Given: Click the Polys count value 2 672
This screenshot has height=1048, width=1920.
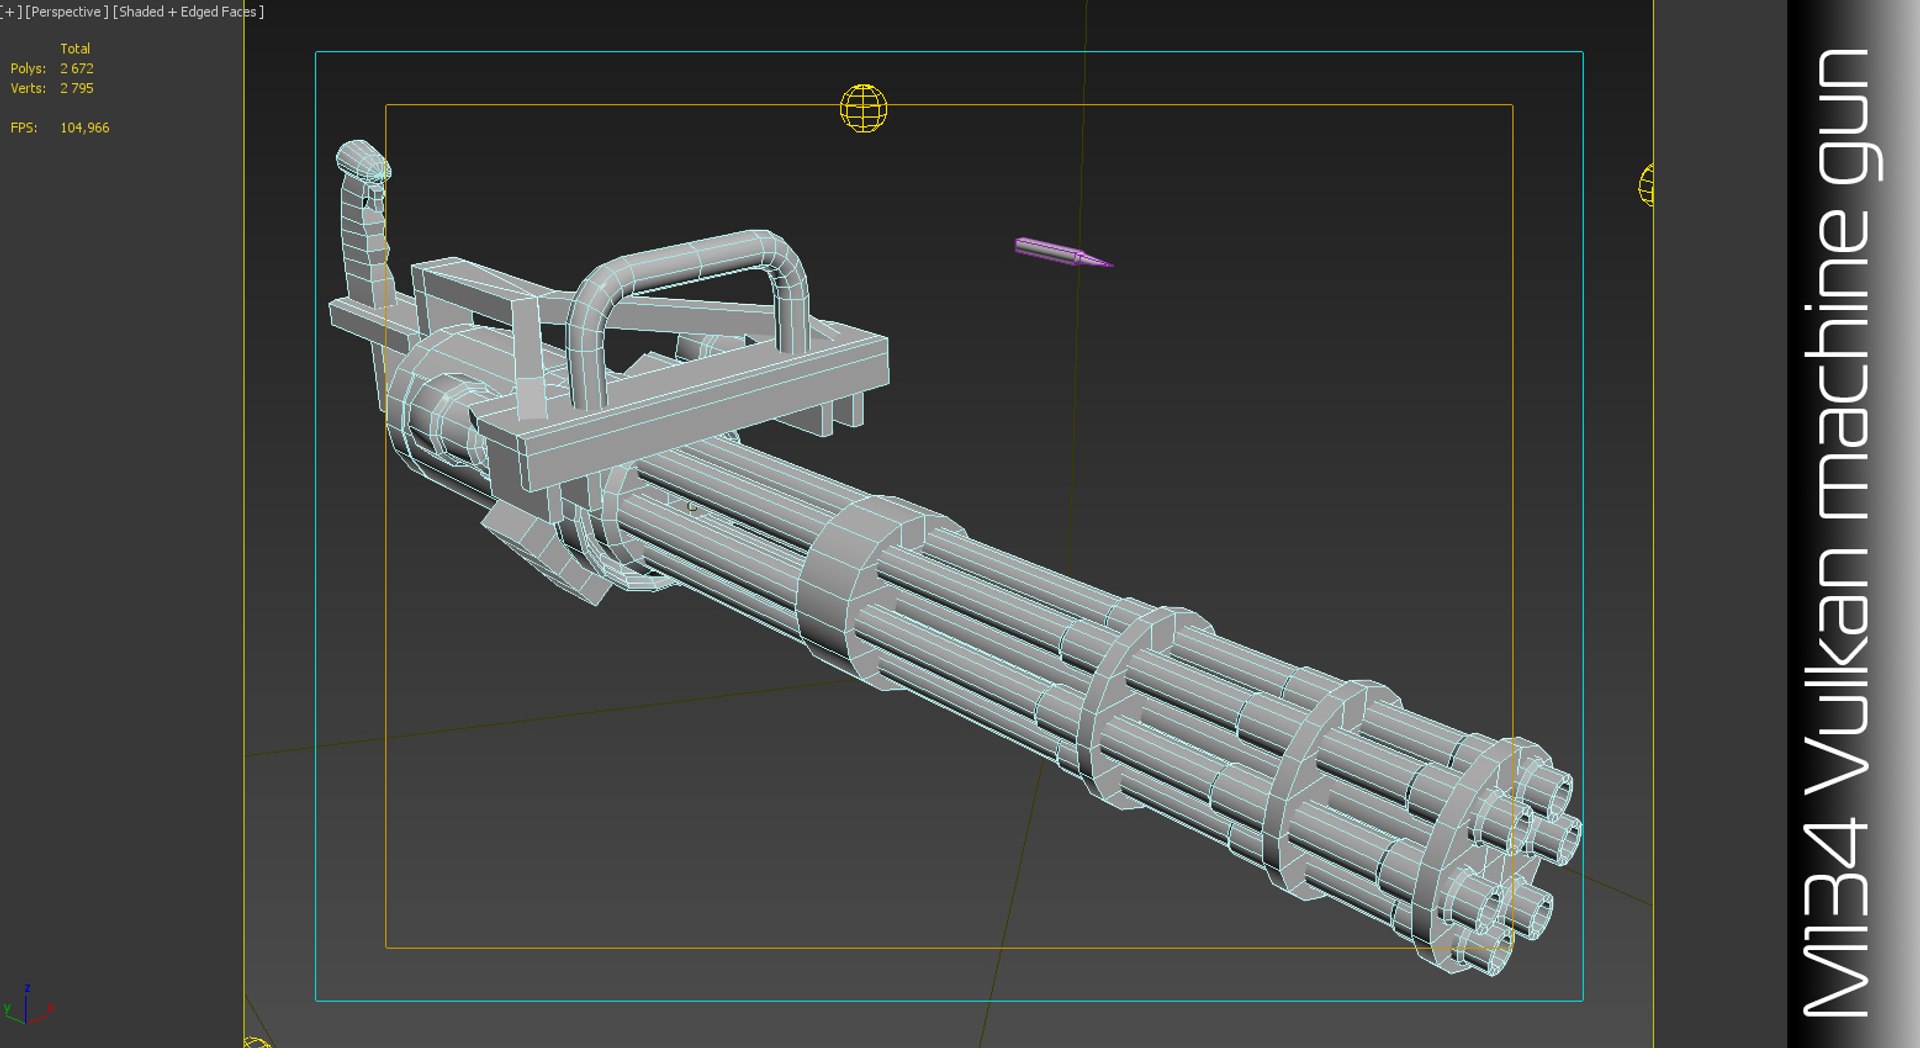Looking at the screenshot, I should [77, 68].
